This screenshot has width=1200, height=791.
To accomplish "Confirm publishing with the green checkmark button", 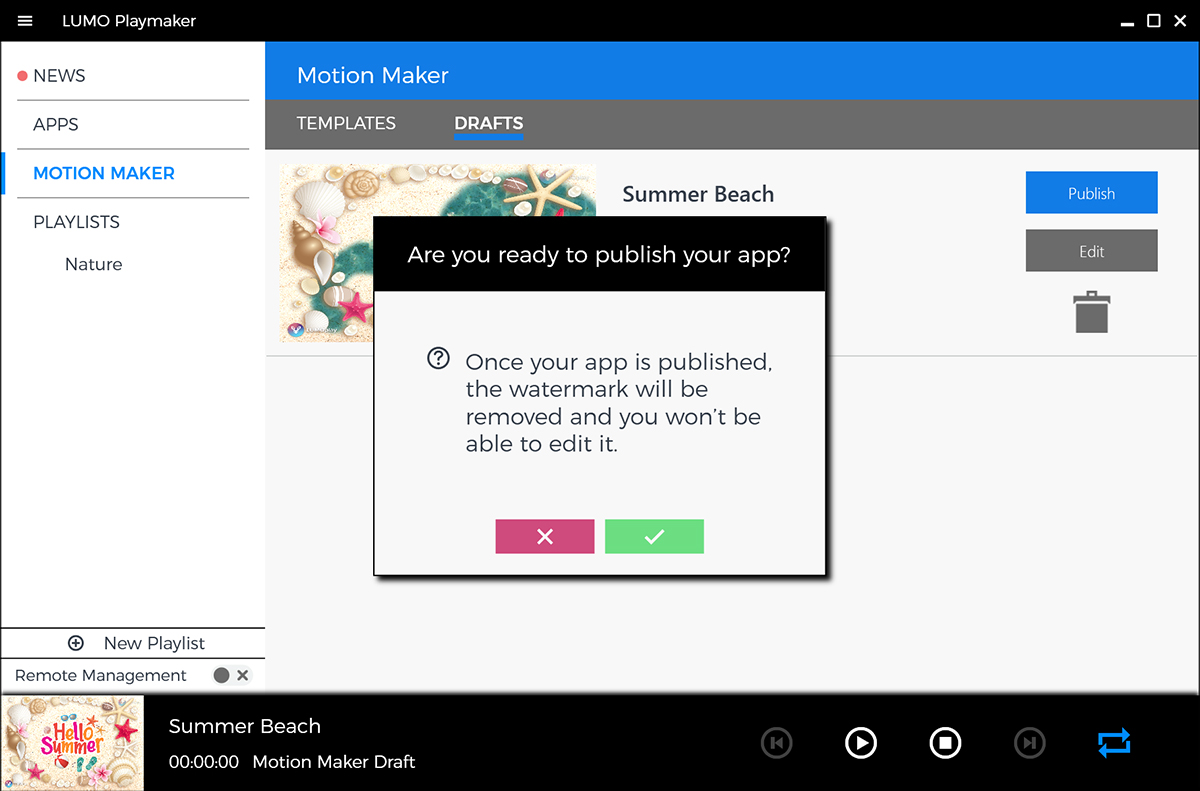I will [x=654, y=537].
